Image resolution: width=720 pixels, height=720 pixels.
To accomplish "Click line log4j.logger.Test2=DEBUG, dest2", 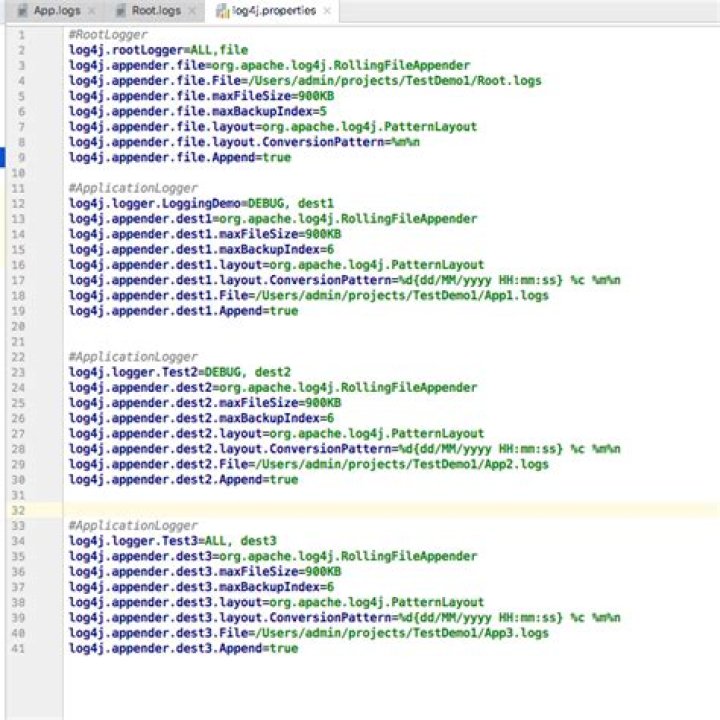I will point(180,372).
